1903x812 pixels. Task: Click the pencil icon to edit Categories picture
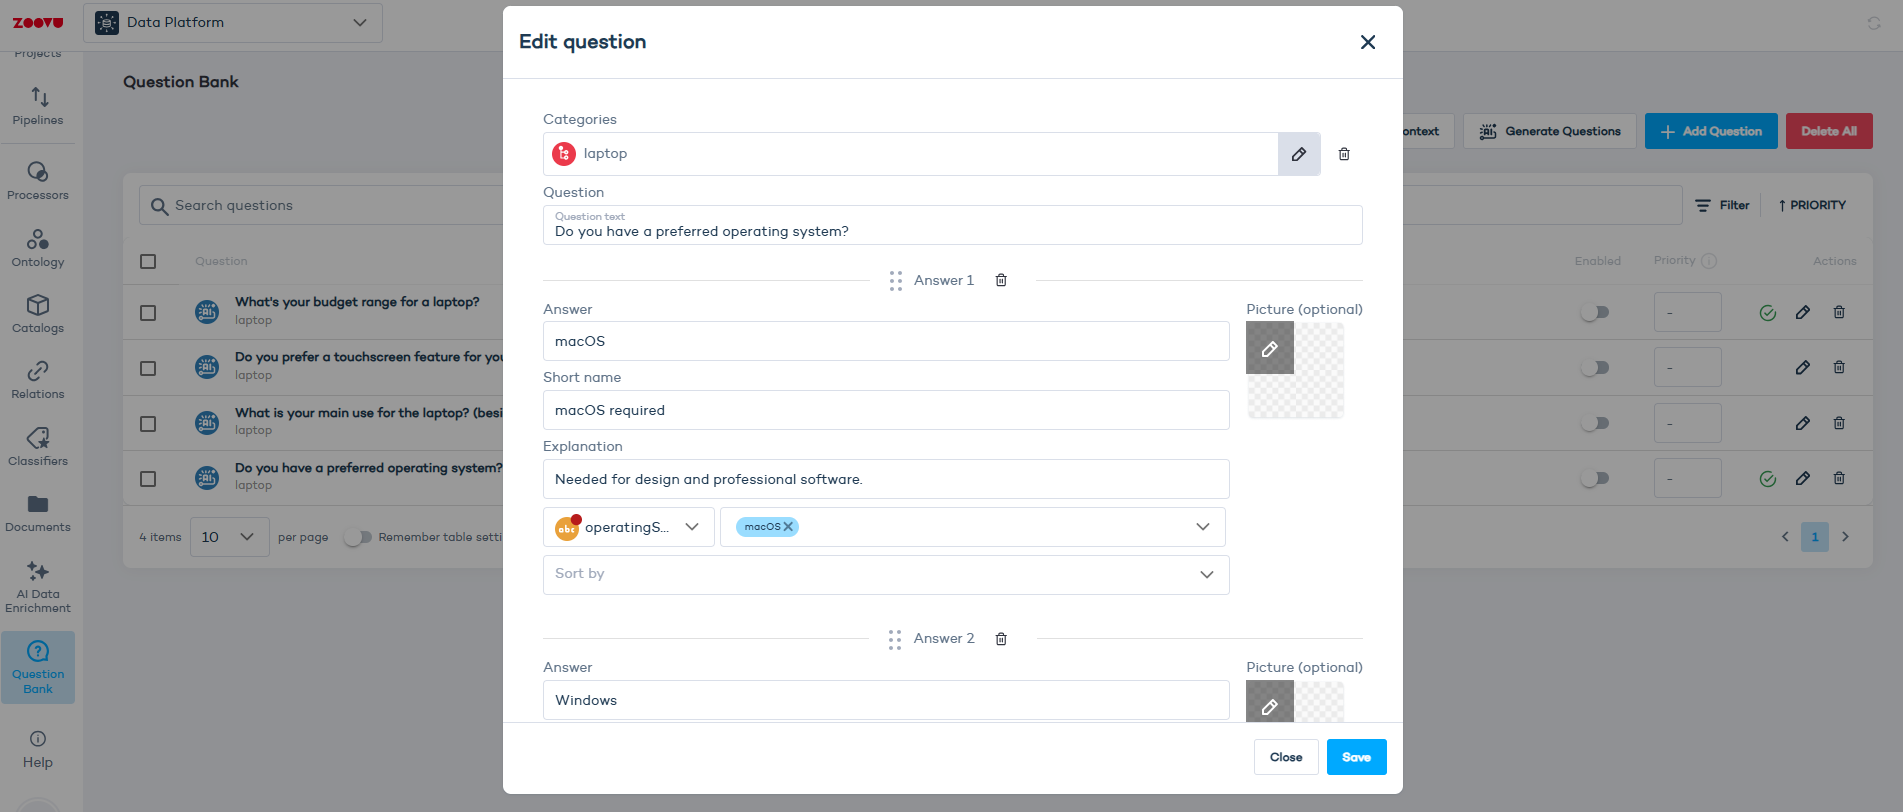[x=1298, y=153]
